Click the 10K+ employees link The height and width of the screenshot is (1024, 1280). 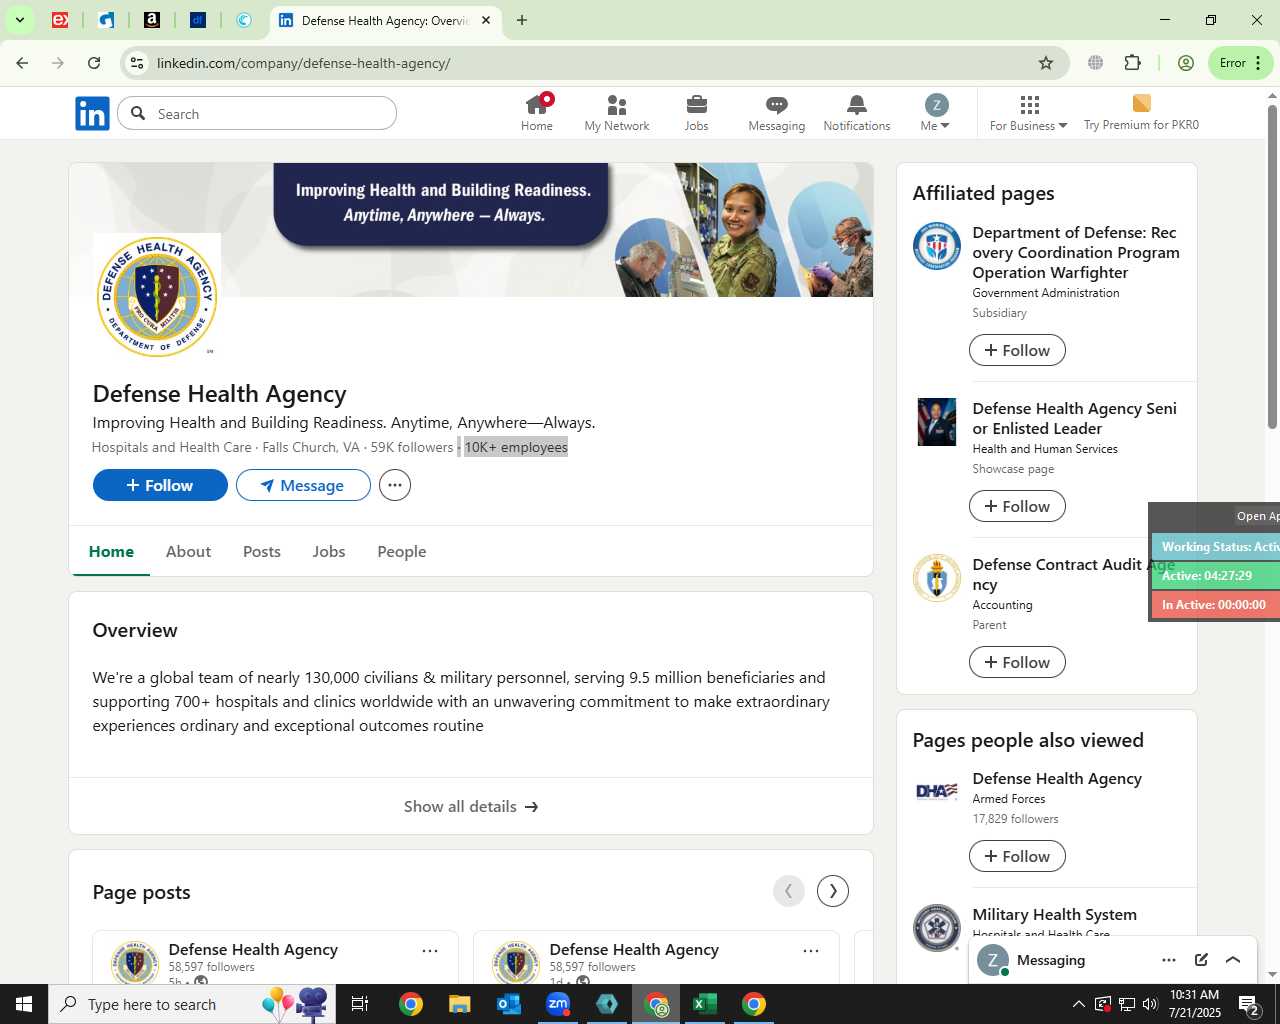tap(516, 447)
